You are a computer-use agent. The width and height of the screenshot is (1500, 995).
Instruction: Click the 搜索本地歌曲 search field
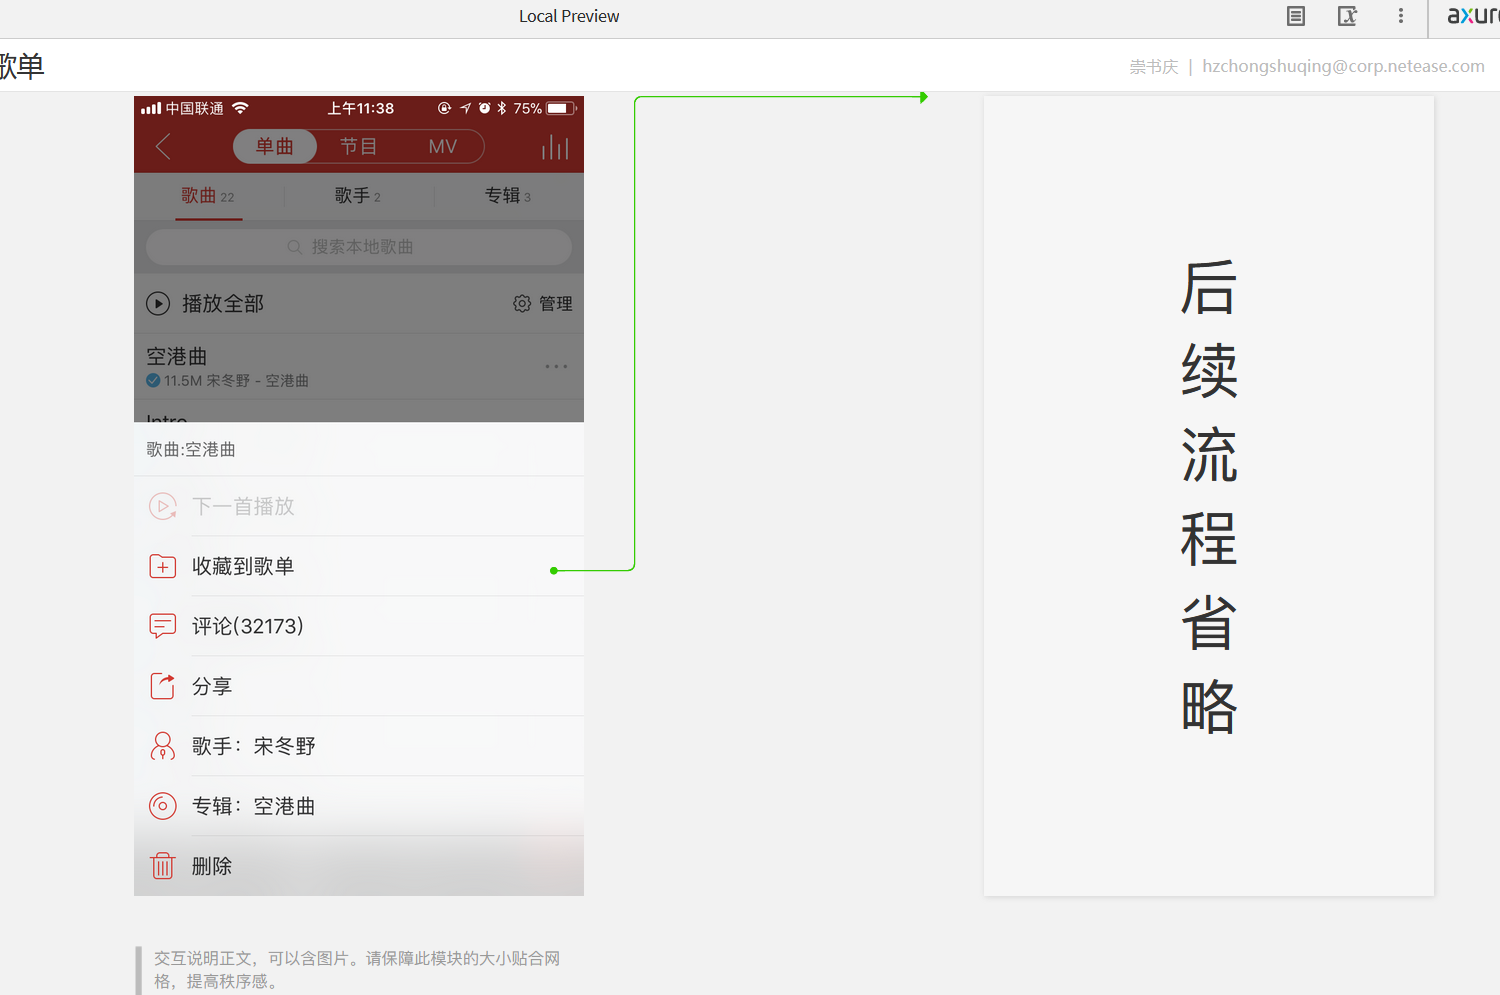pos(359,247)
